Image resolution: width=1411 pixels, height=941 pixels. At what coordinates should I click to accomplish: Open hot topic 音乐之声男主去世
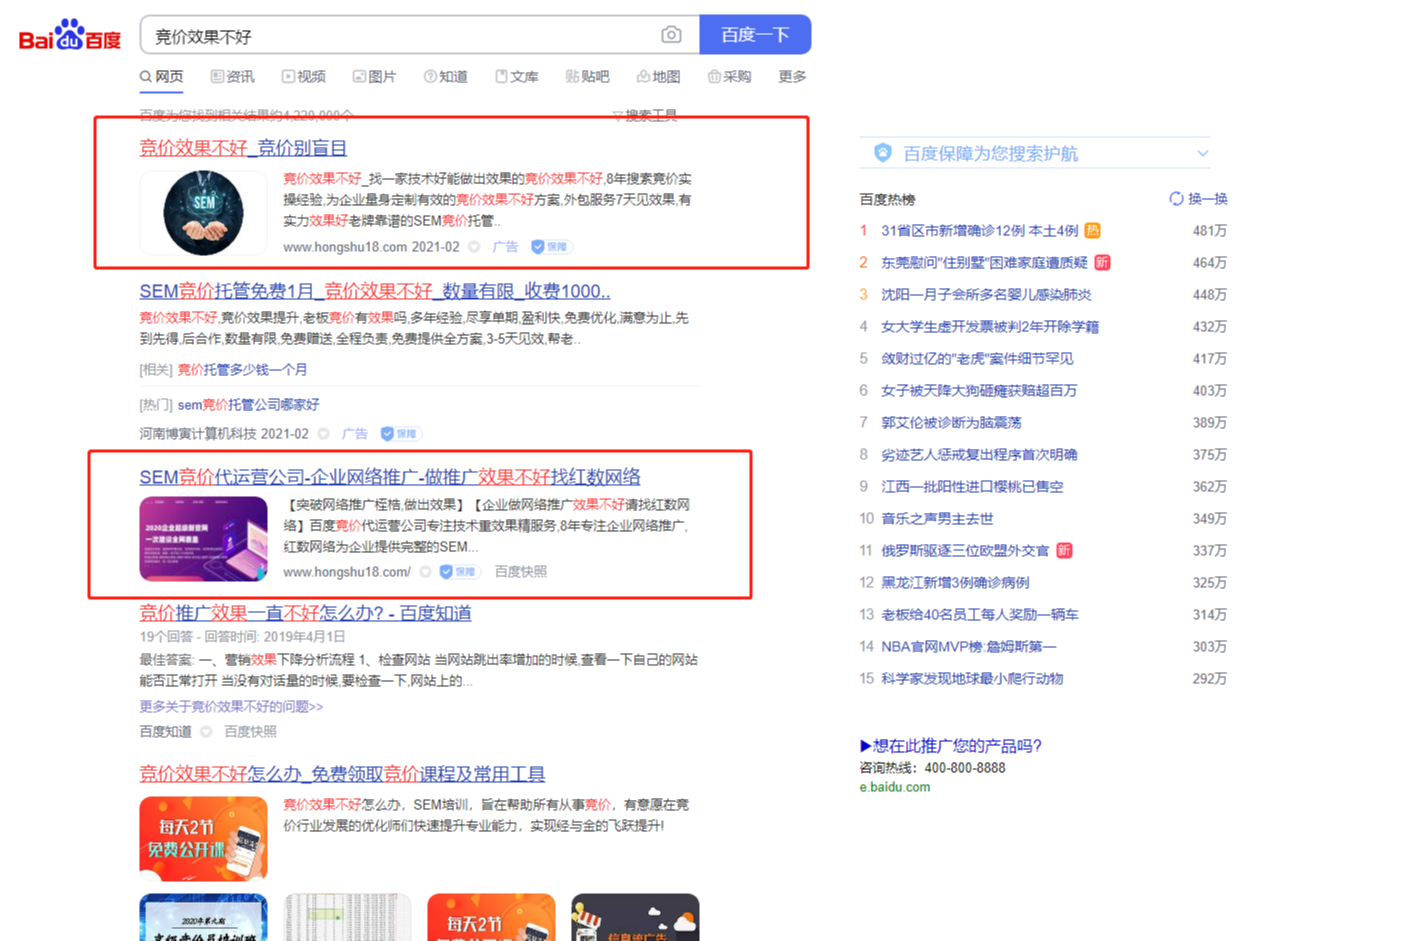pyautogui.click(x=937, y=519)
